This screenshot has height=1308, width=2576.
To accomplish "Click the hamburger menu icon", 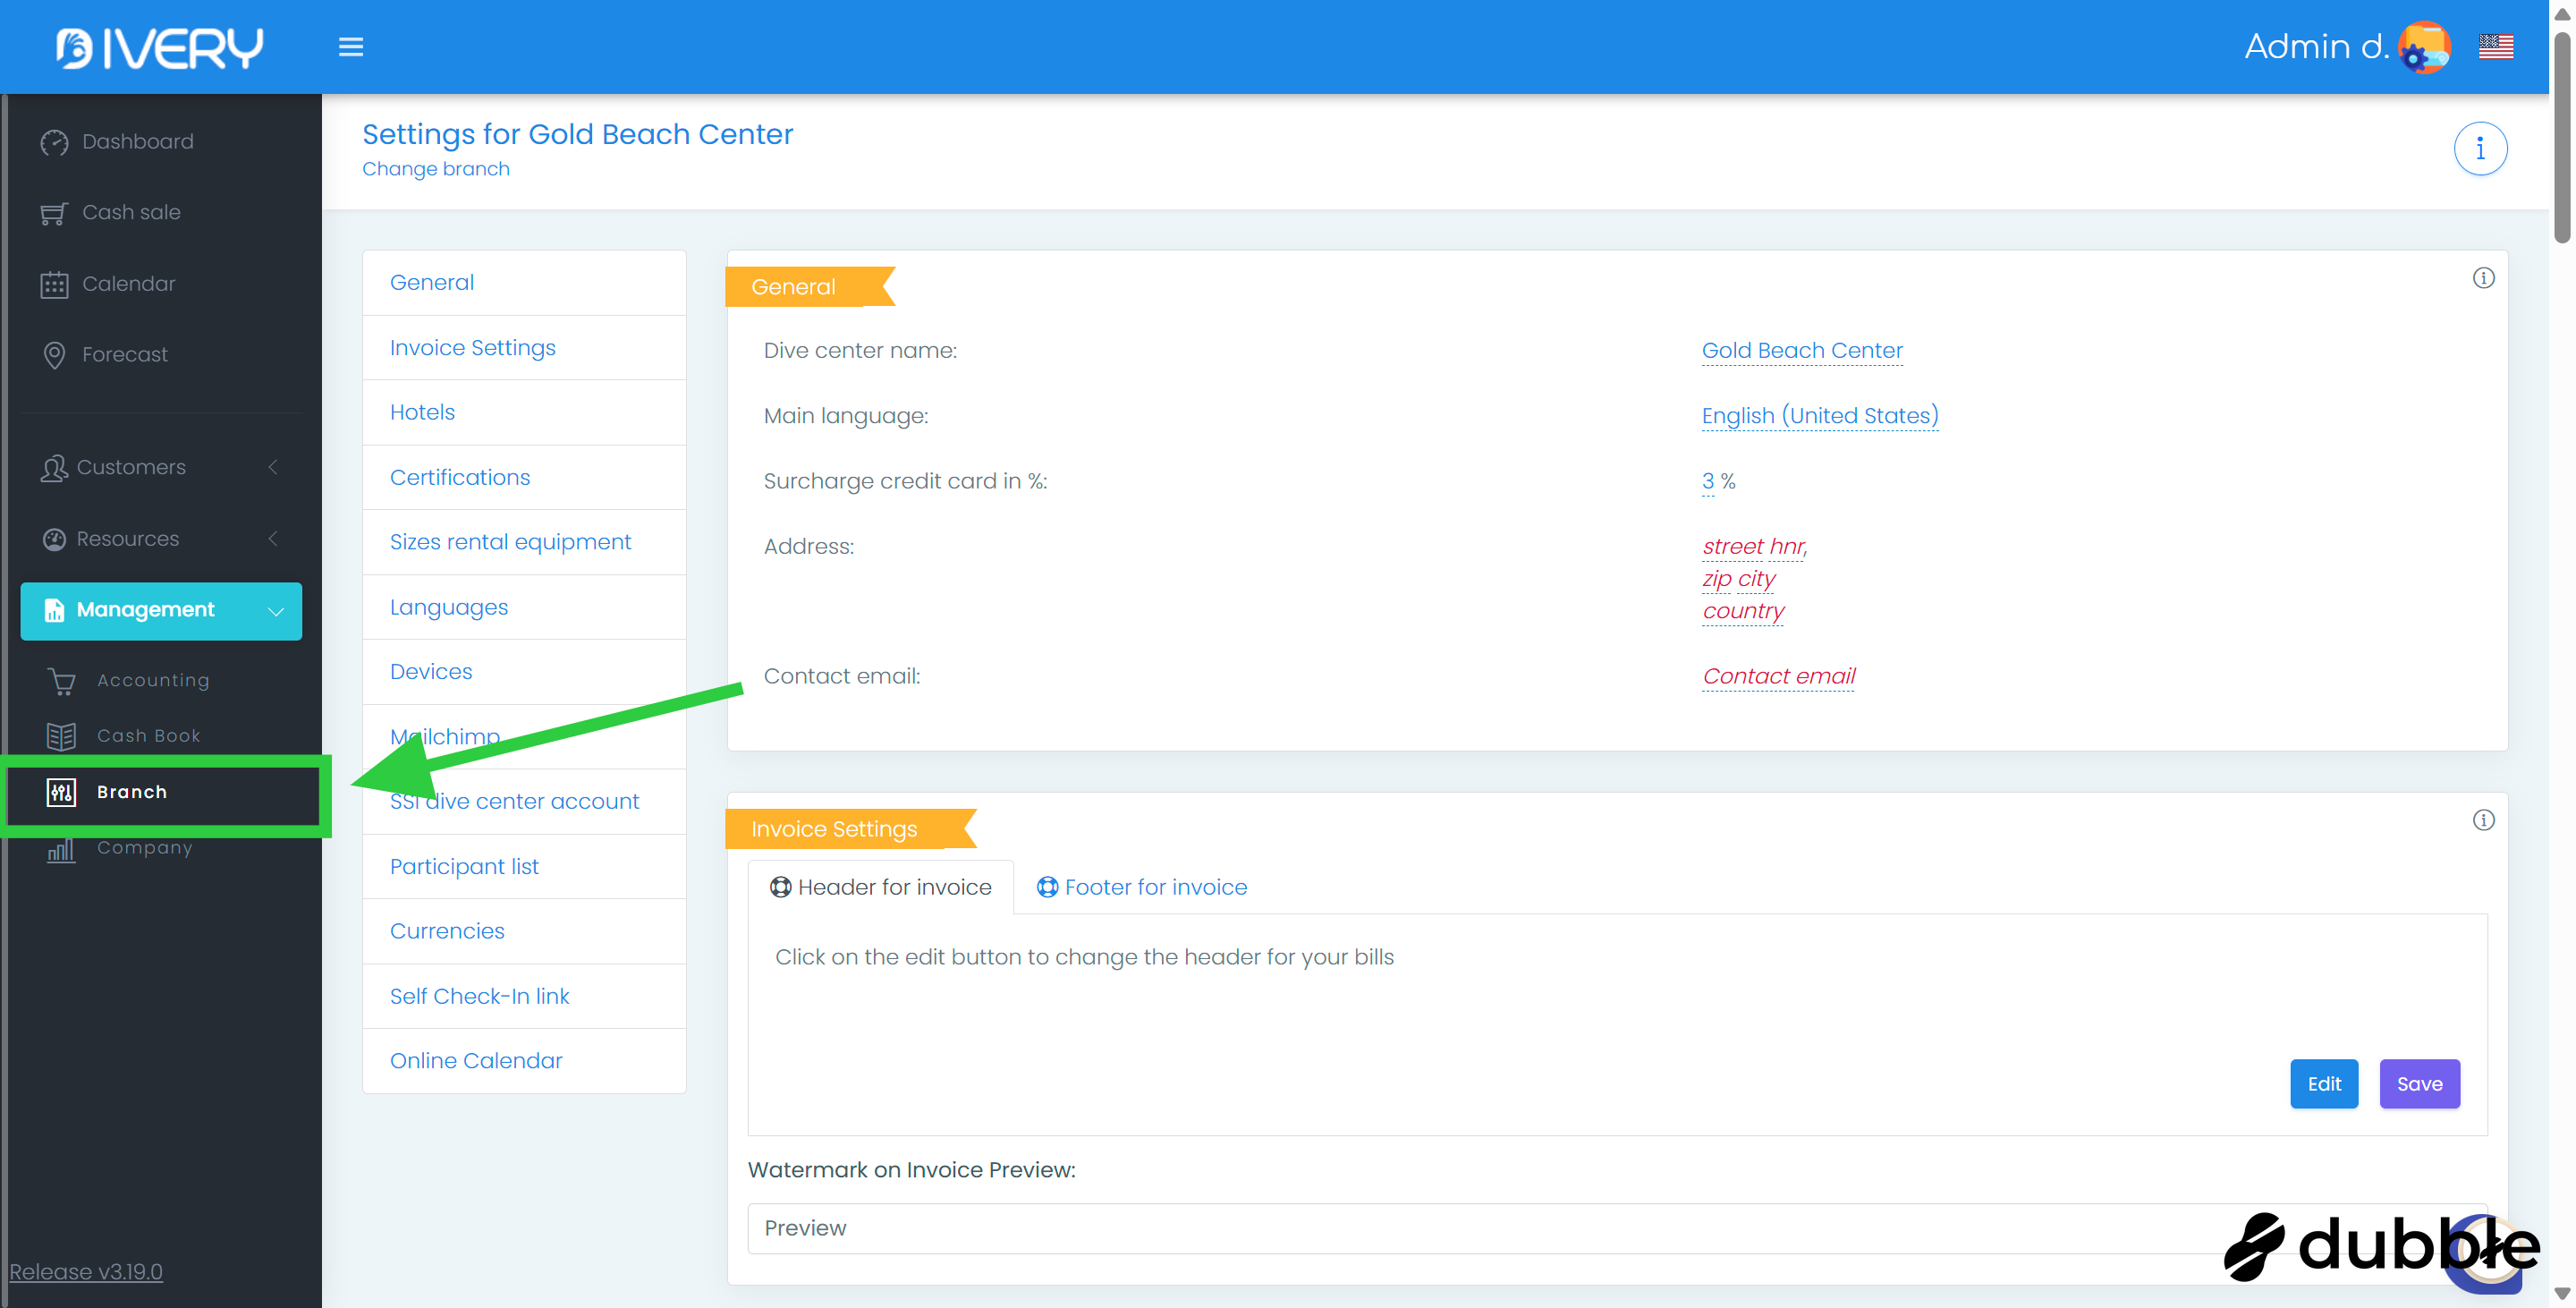I will pyautogui.click(x=350, y=47).
